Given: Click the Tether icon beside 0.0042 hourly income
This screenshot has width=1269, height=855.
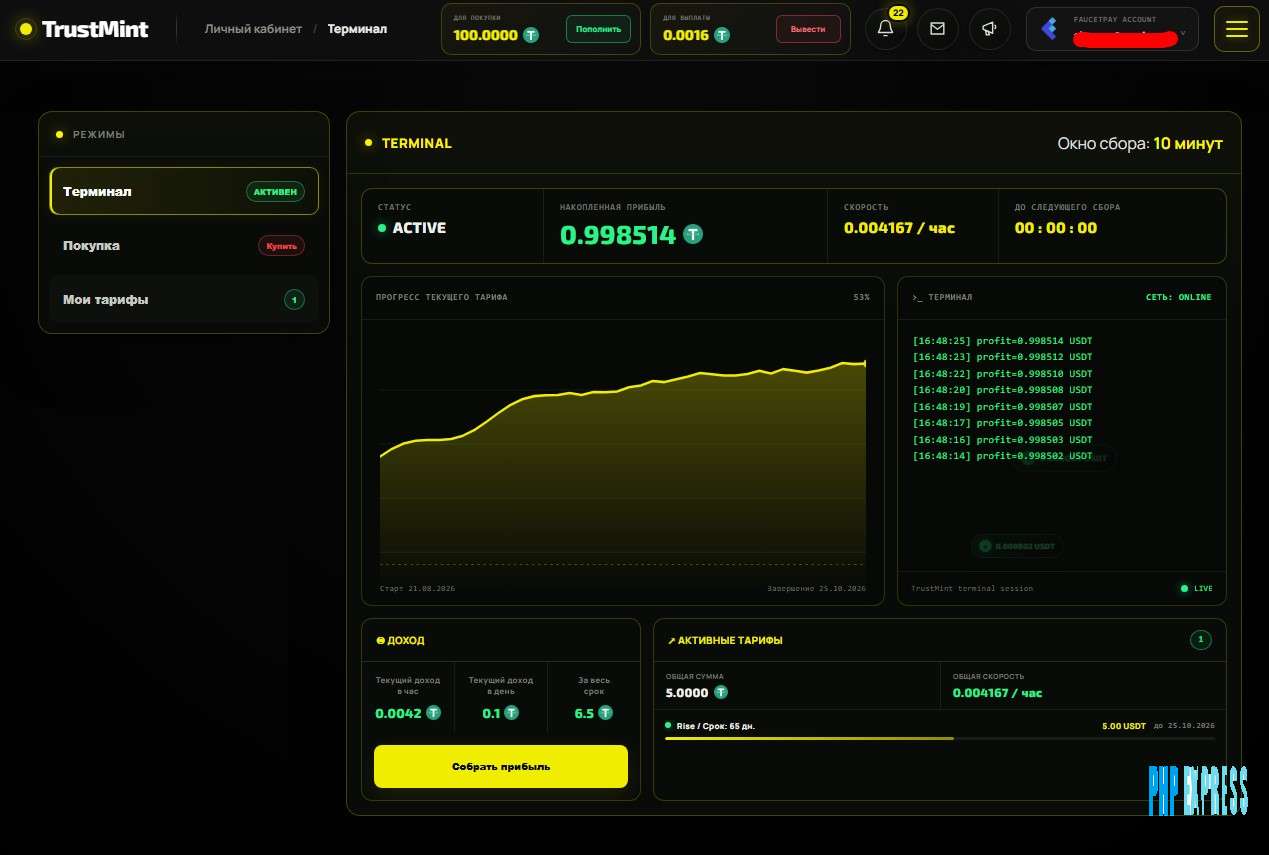Looking at the screenshot, I should point(433,713).
